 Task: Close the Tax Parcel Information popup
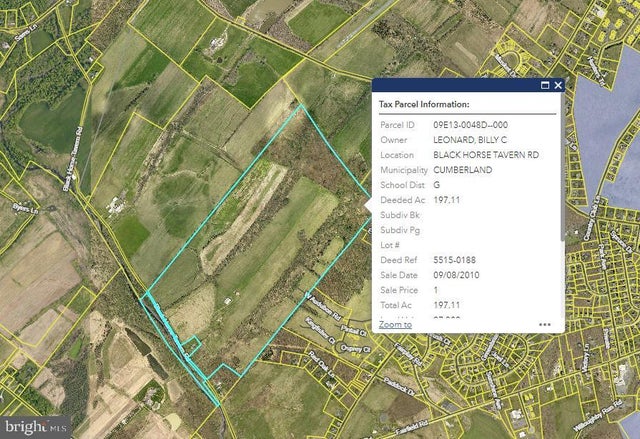click(558, 85)
